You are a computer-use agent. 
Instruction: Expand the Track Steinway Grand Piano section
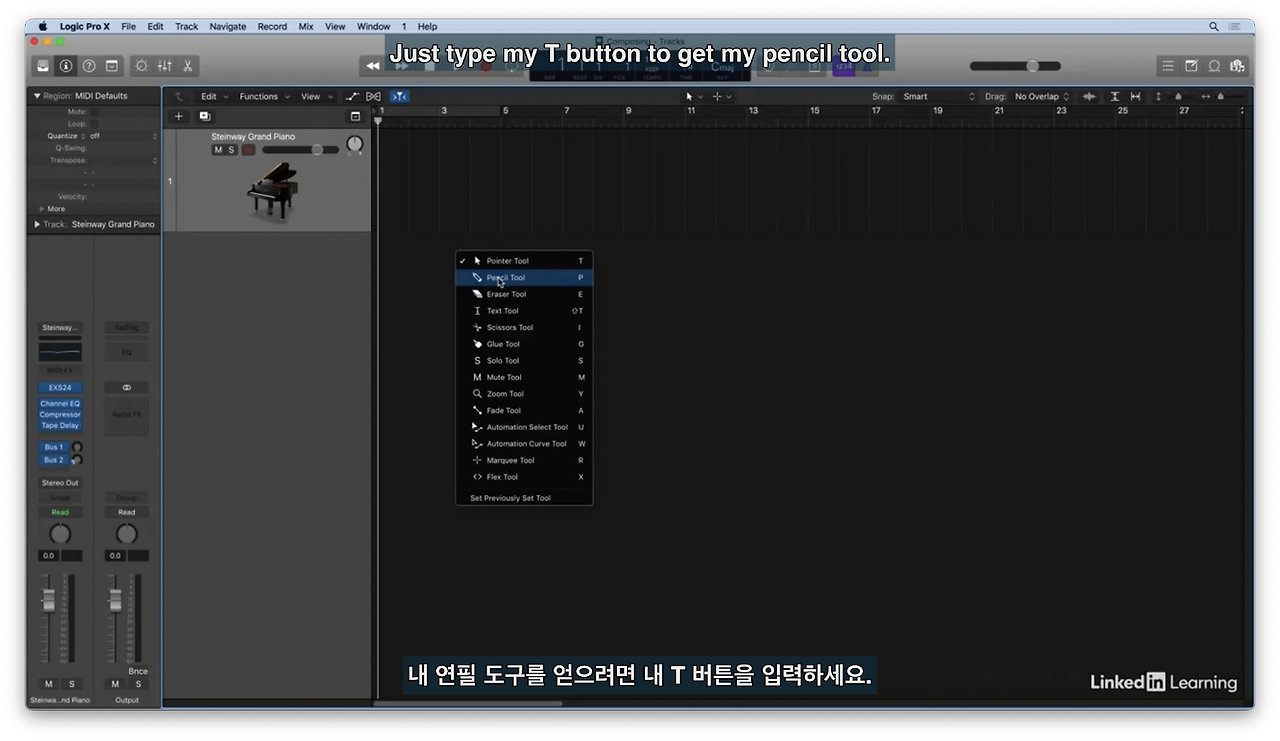click(x=38, y=225)
